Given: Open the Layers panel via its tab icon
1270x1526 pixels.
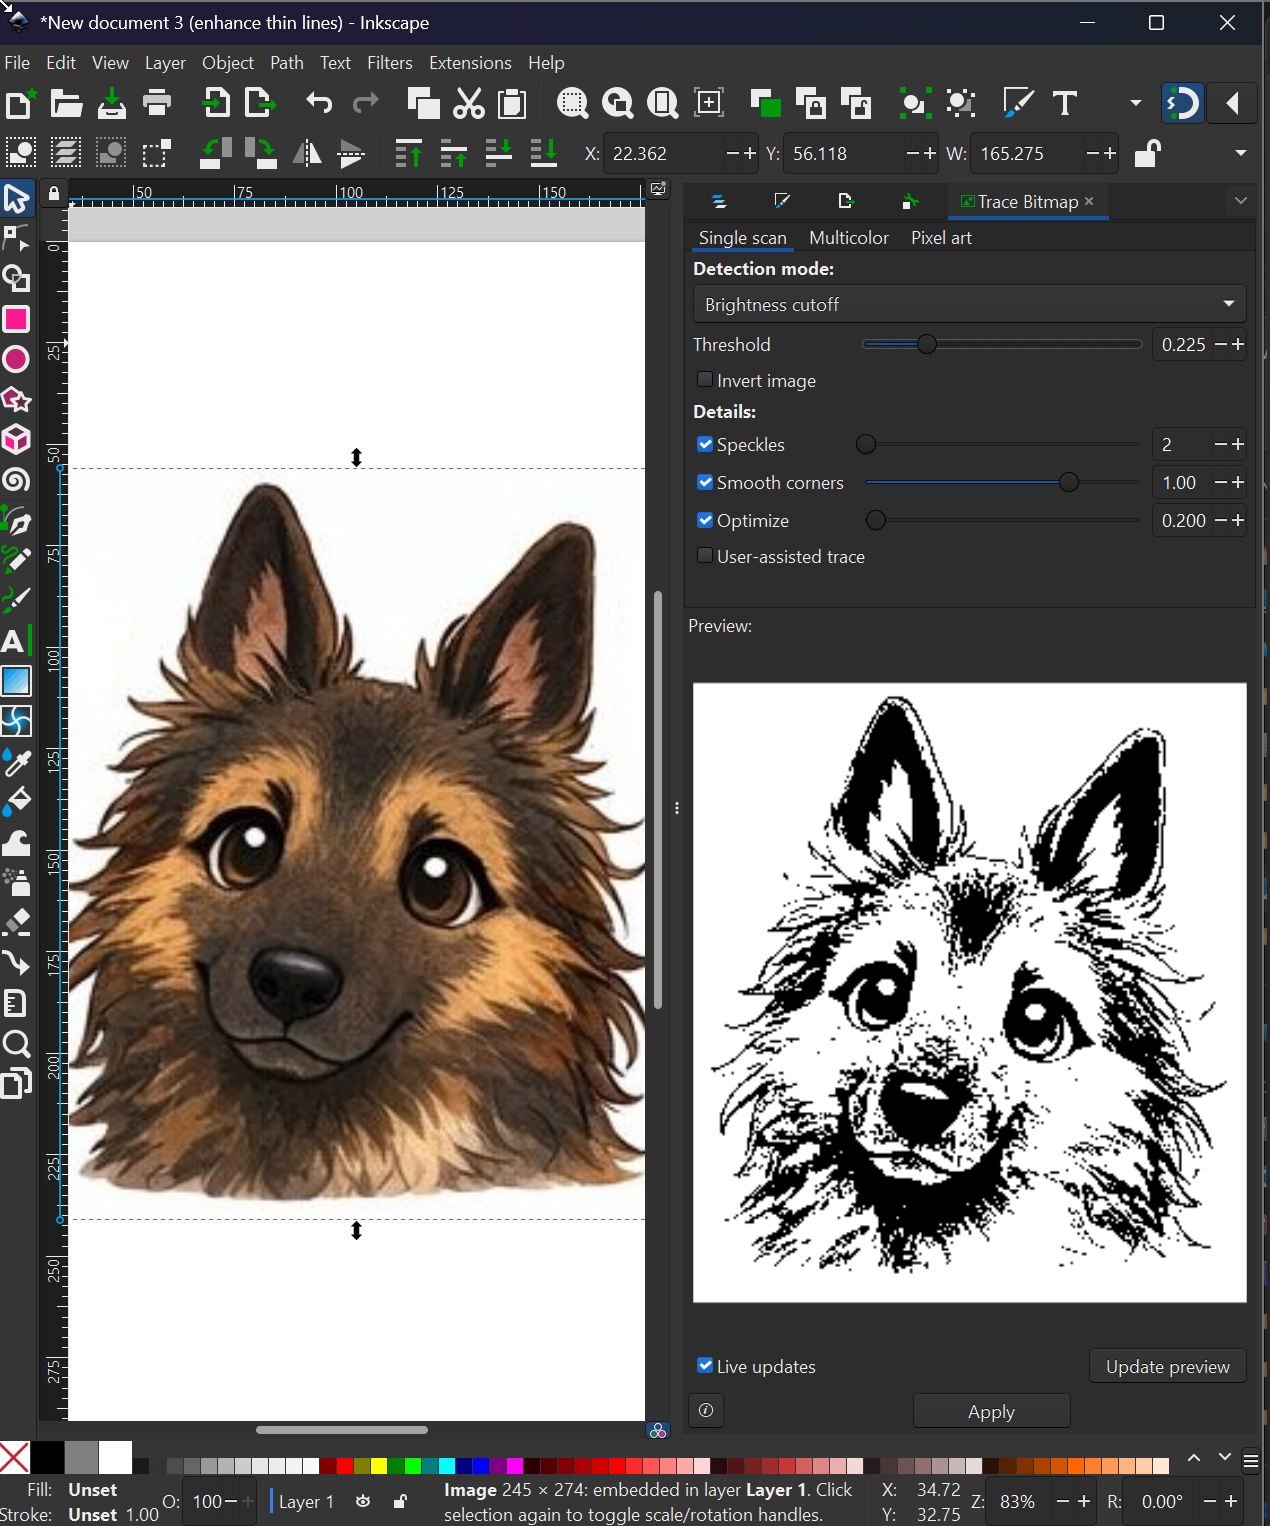Looking at the screenshot, I should coord(719,201).
